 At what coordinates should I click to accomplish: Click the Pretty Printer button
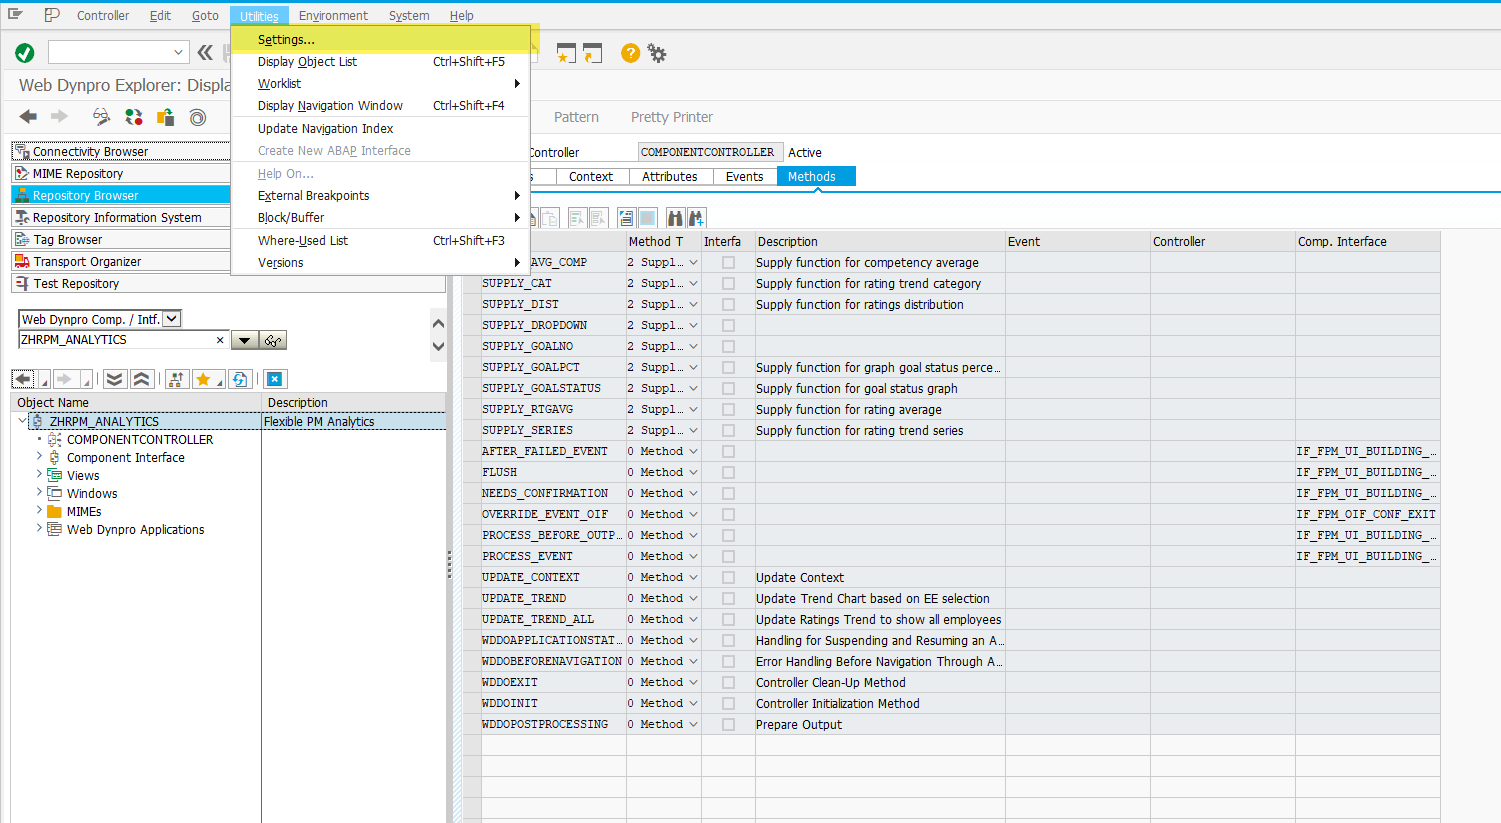pyautogui.click(x=671, y=117)
